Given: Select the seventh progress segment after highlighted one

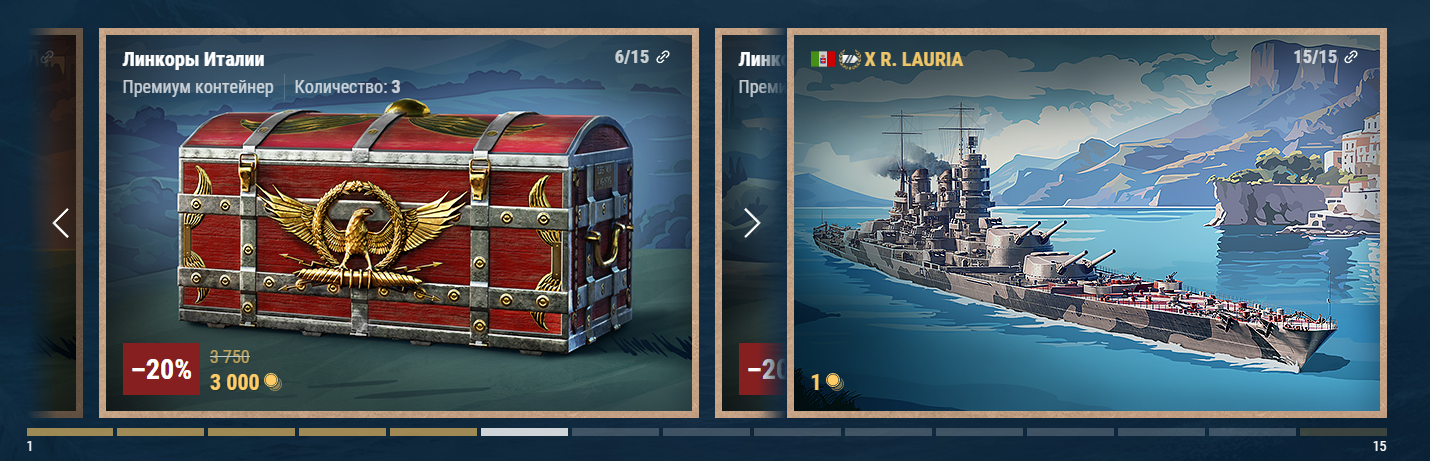Looking at the screenshot, I should pos(615,432).
